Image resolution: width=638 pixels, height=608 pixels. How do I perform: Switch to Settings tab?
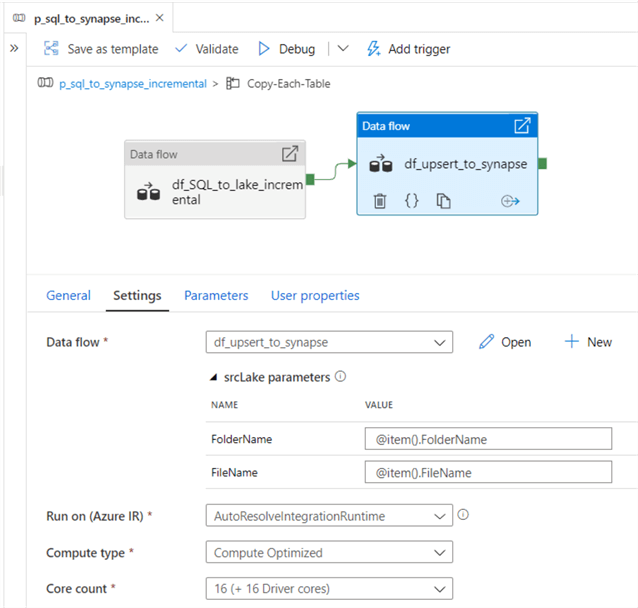pyautogui.click(x=137, y=295)
